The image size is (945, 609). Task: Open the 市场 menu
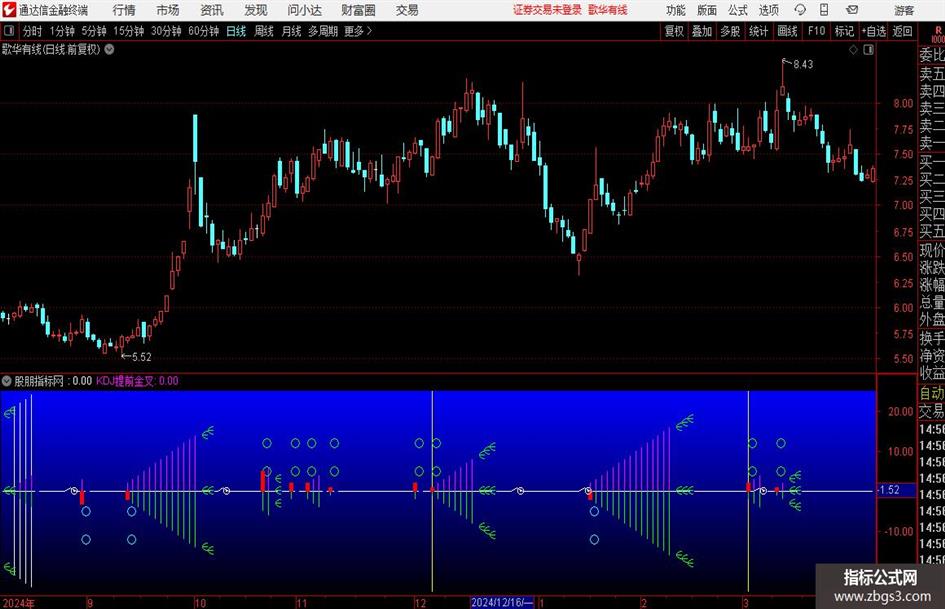click(168, 10)
